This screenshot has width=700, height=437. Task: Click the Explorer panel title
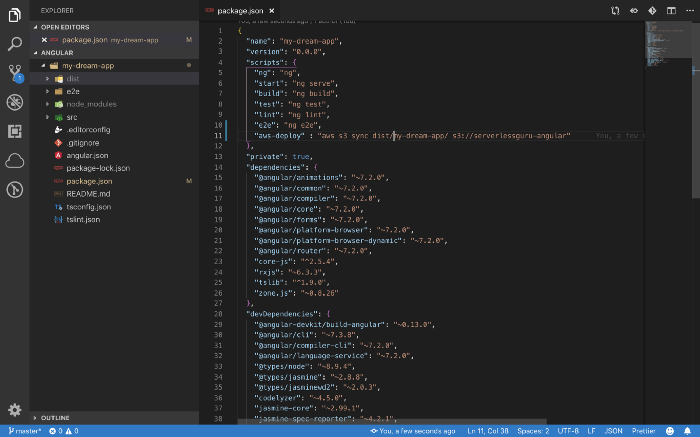[57, 10]
